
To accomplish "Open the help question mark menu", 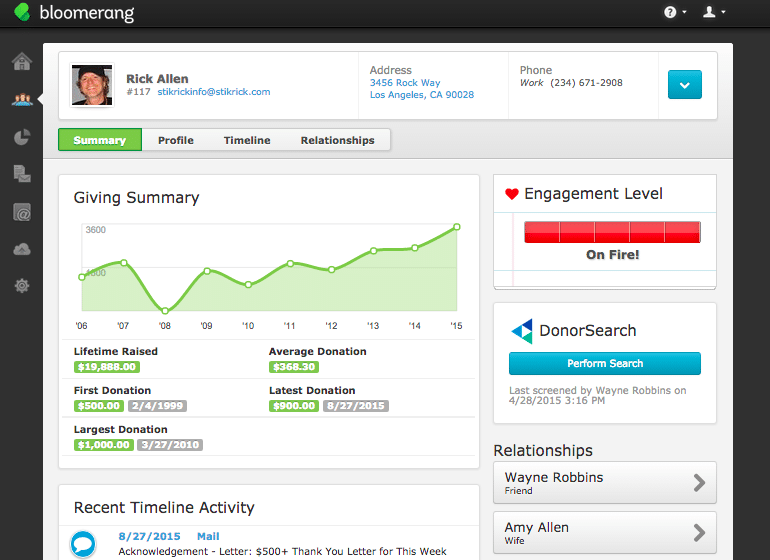I will 675,13.
